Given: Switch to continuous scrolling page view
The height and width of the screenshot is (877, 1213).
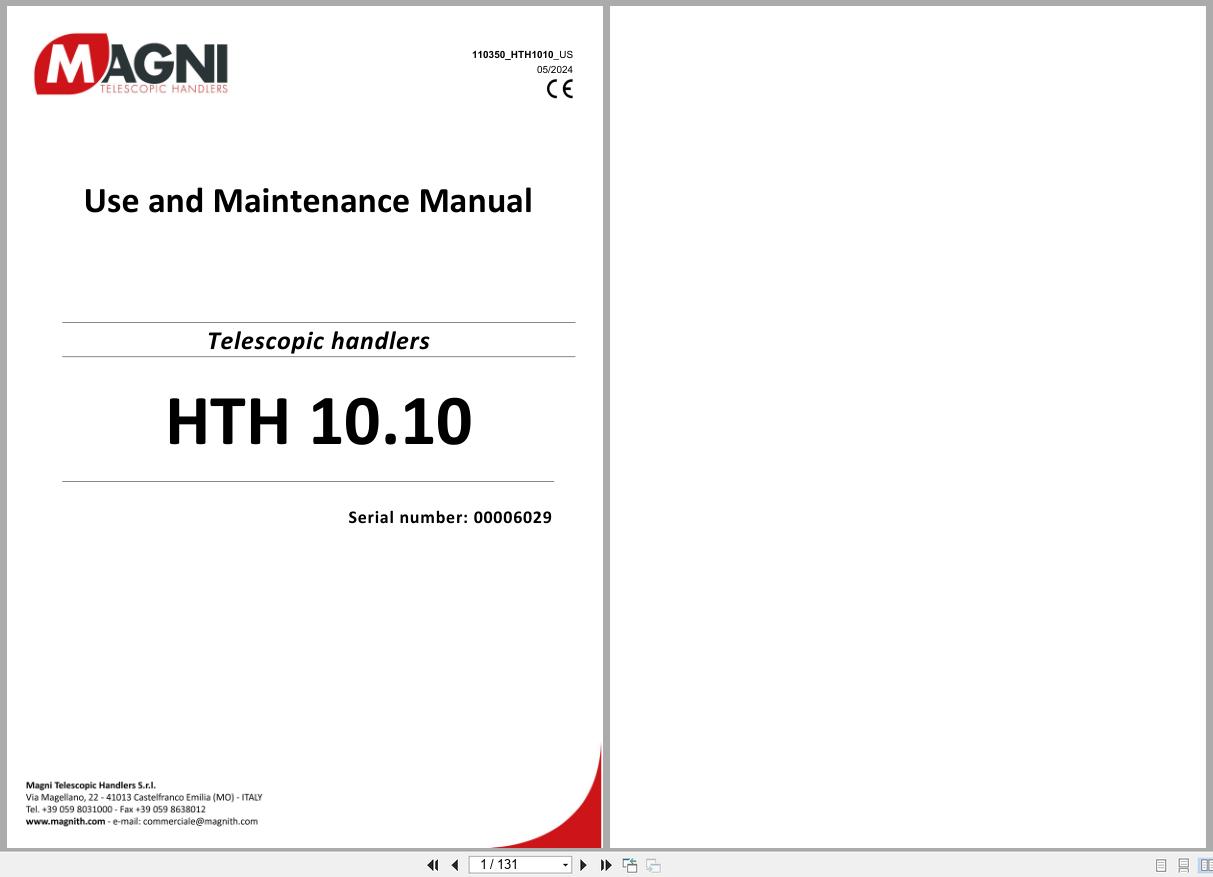Looking at the screenshot, I should click(1184, 865).
